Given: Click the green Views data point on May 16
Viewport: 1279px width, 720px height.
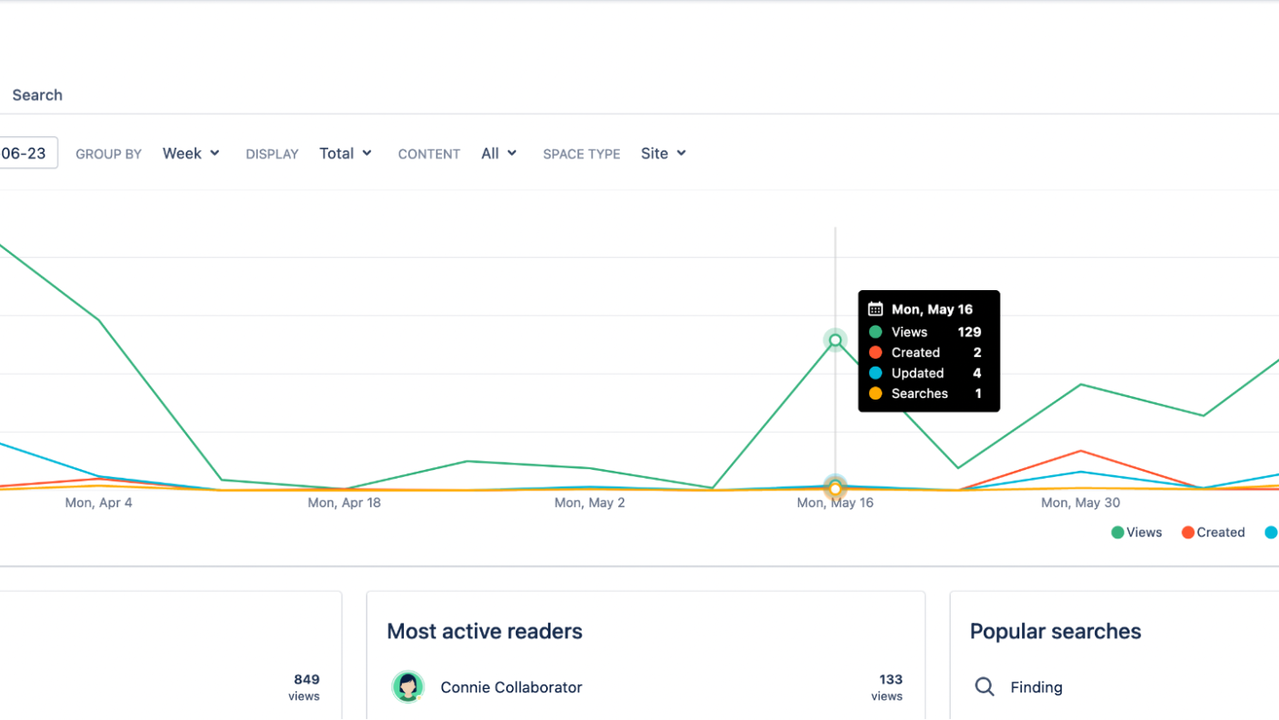Looking at the screenshot, I should [835, 340].
